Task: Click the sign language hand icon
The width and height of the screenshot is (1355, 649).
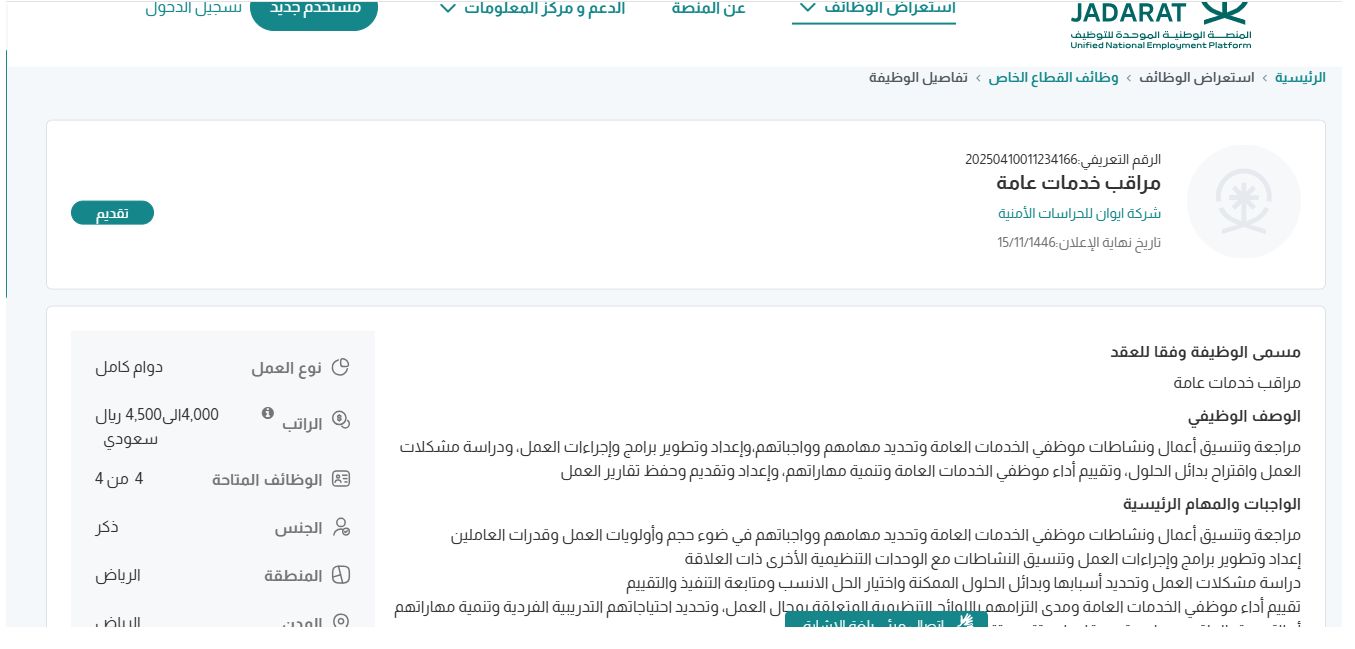Action: [x=965, y=623]
